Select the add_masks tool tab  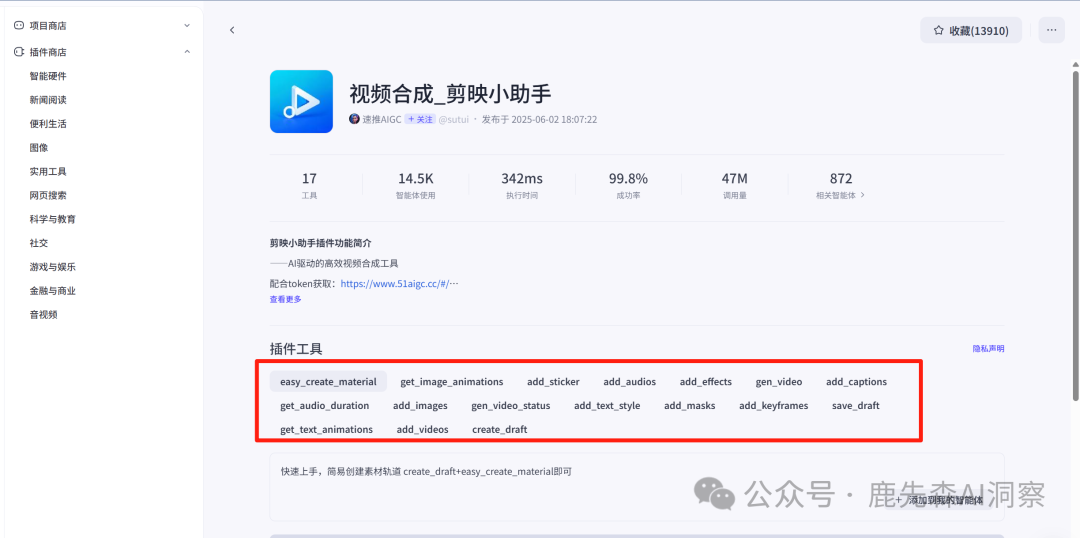(689, 406)
